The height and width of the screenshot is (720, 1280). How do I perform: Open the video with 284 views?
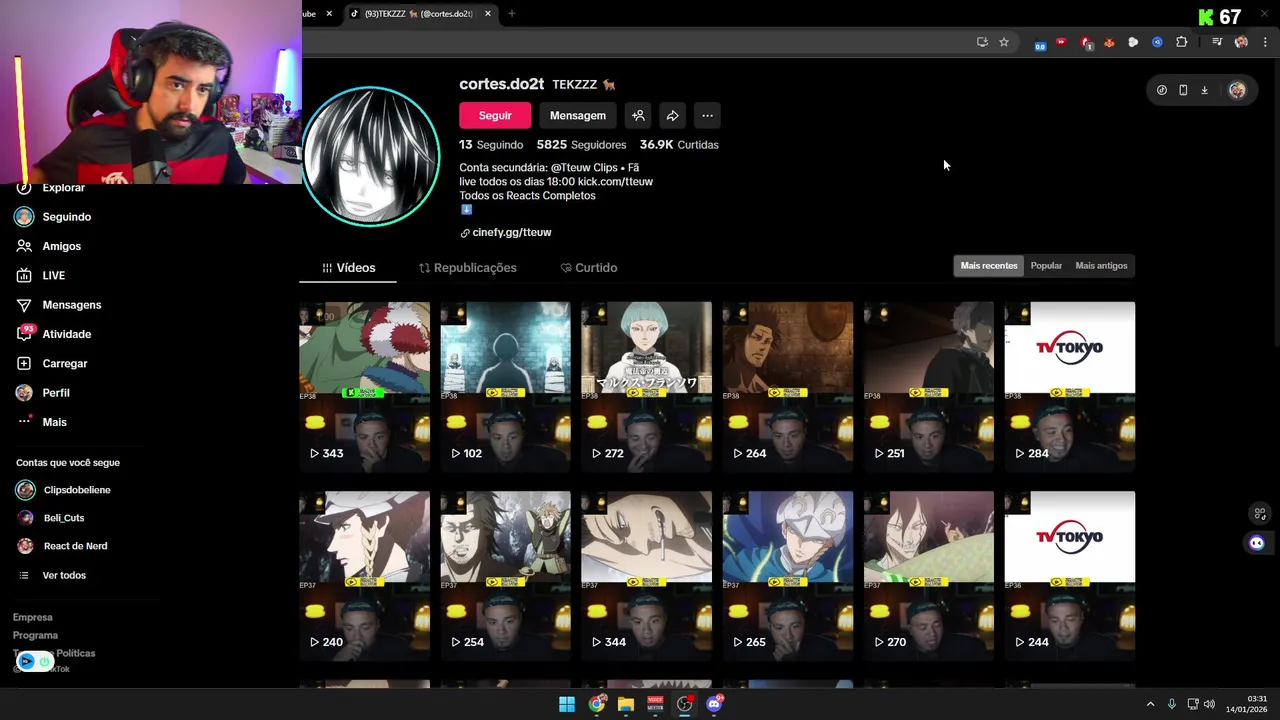click(x=1070, y=386)
